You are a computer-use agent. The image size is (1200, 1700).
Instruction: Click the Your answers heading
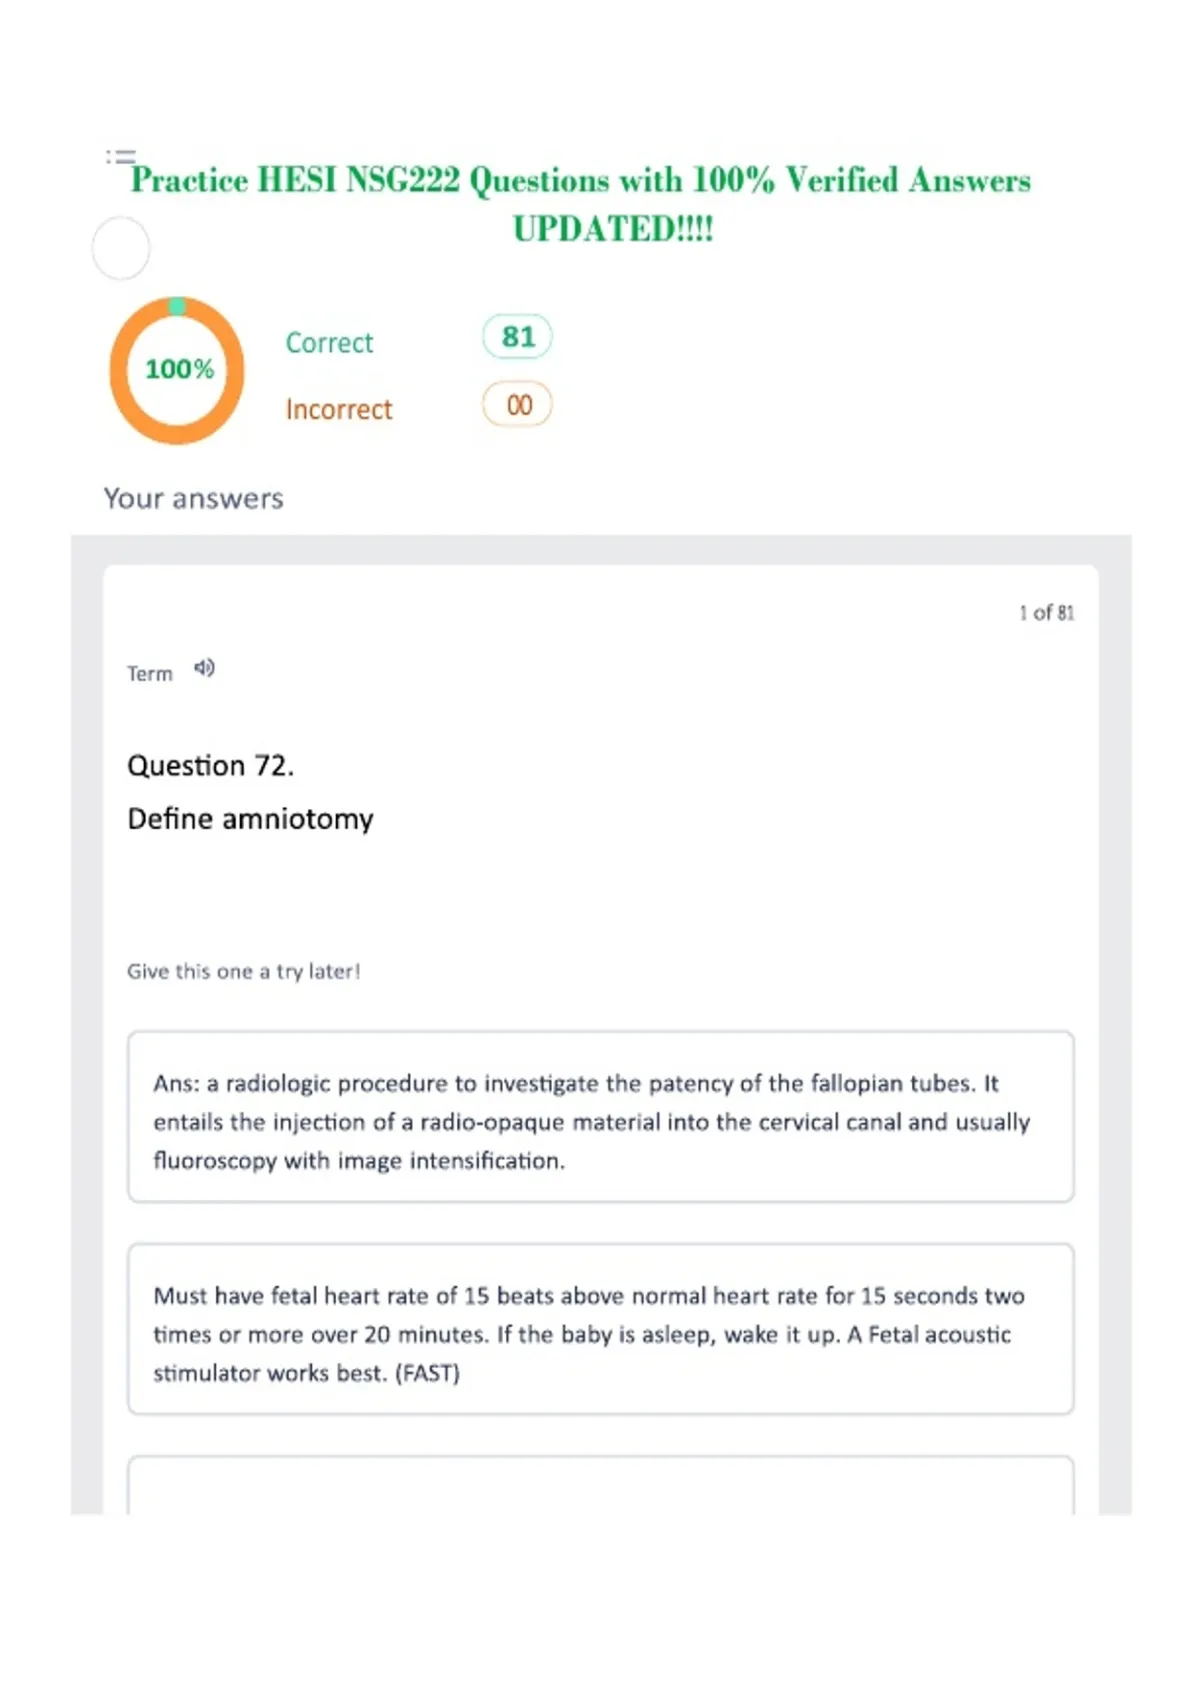(194, 498)
